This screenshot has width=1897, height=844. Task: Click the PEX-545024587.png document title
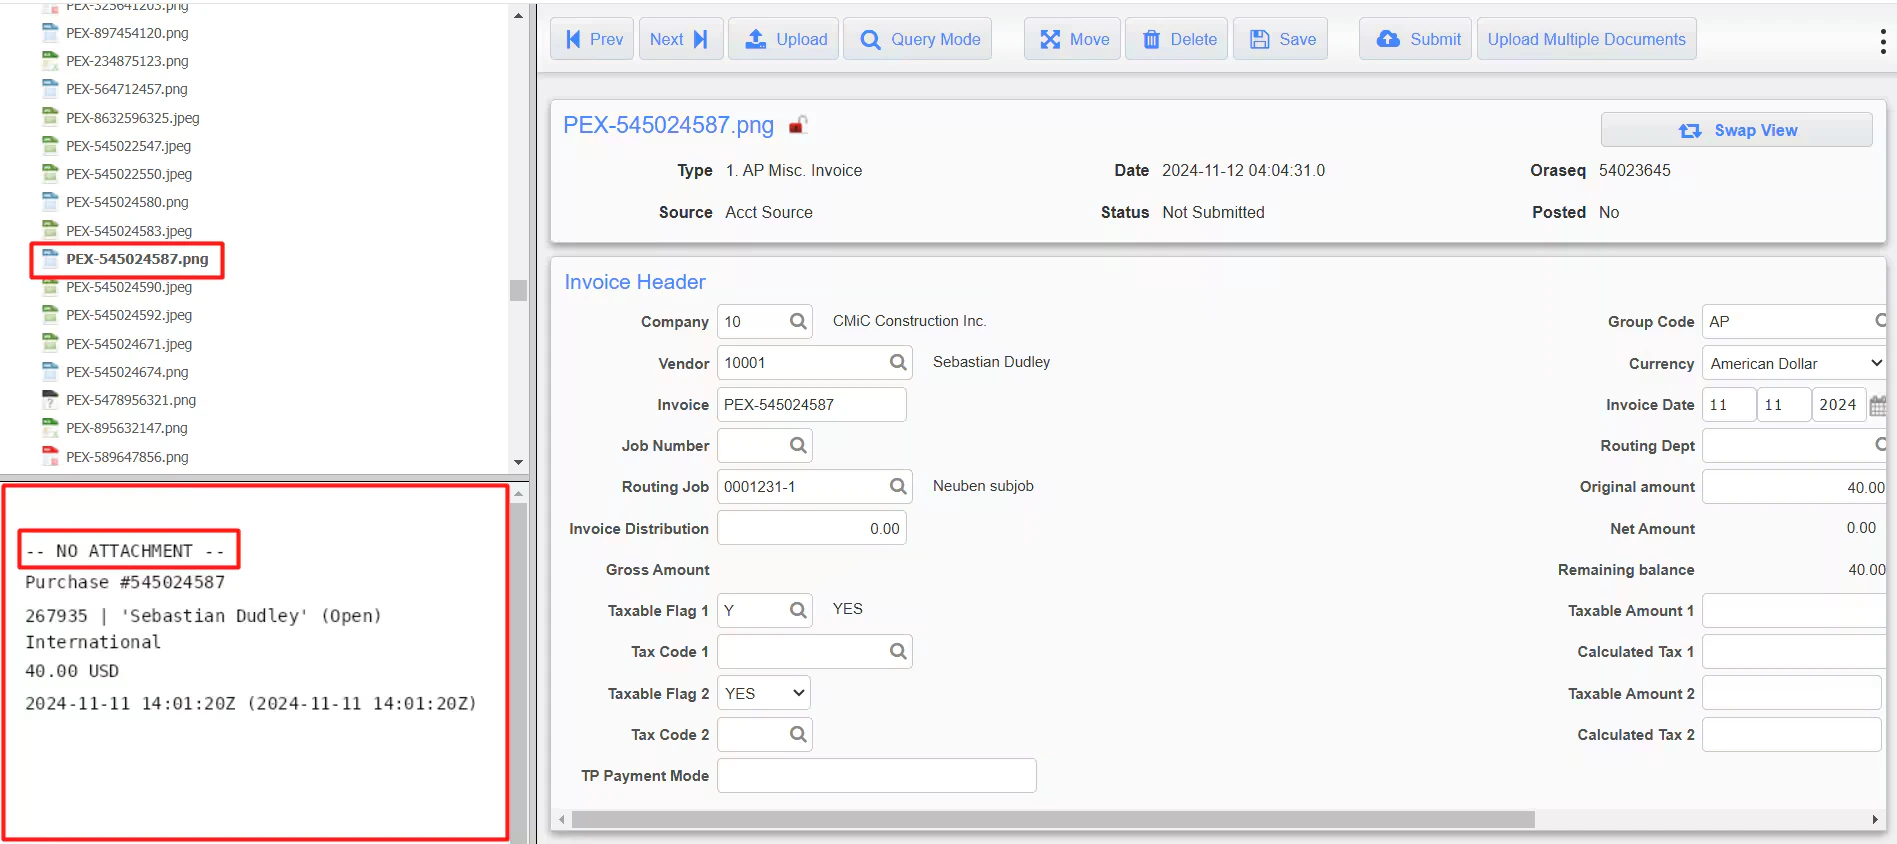[668, 125]
